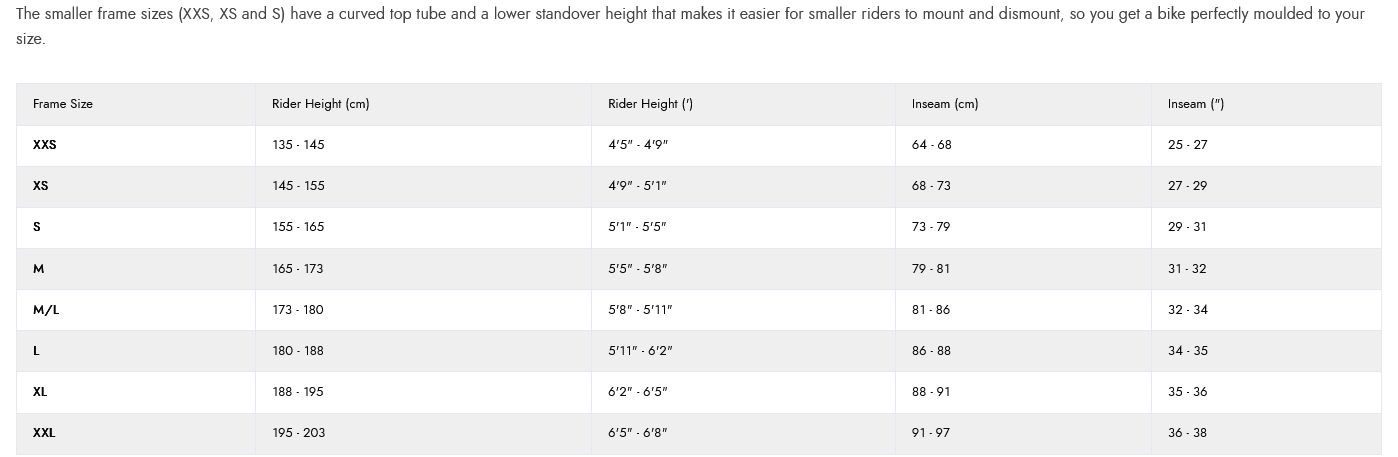Click the S frame size row label

coord(37,227)
